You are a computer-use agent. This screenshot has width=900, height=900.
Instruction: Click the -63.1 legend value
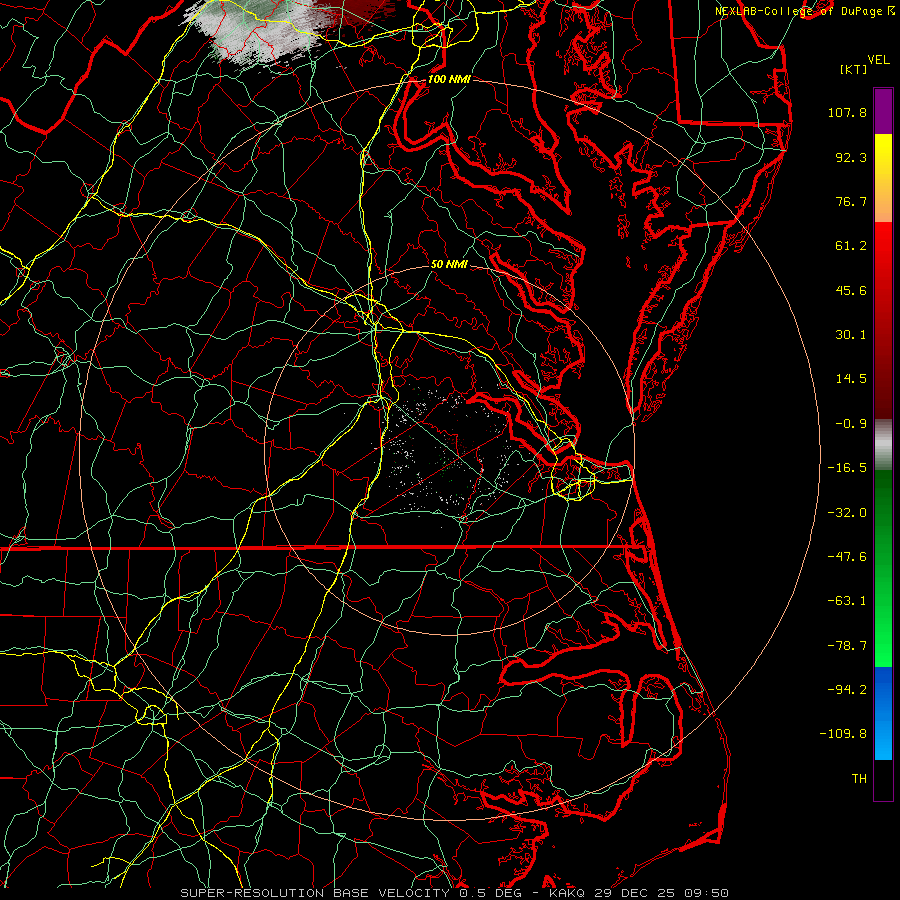coord(847,601)
